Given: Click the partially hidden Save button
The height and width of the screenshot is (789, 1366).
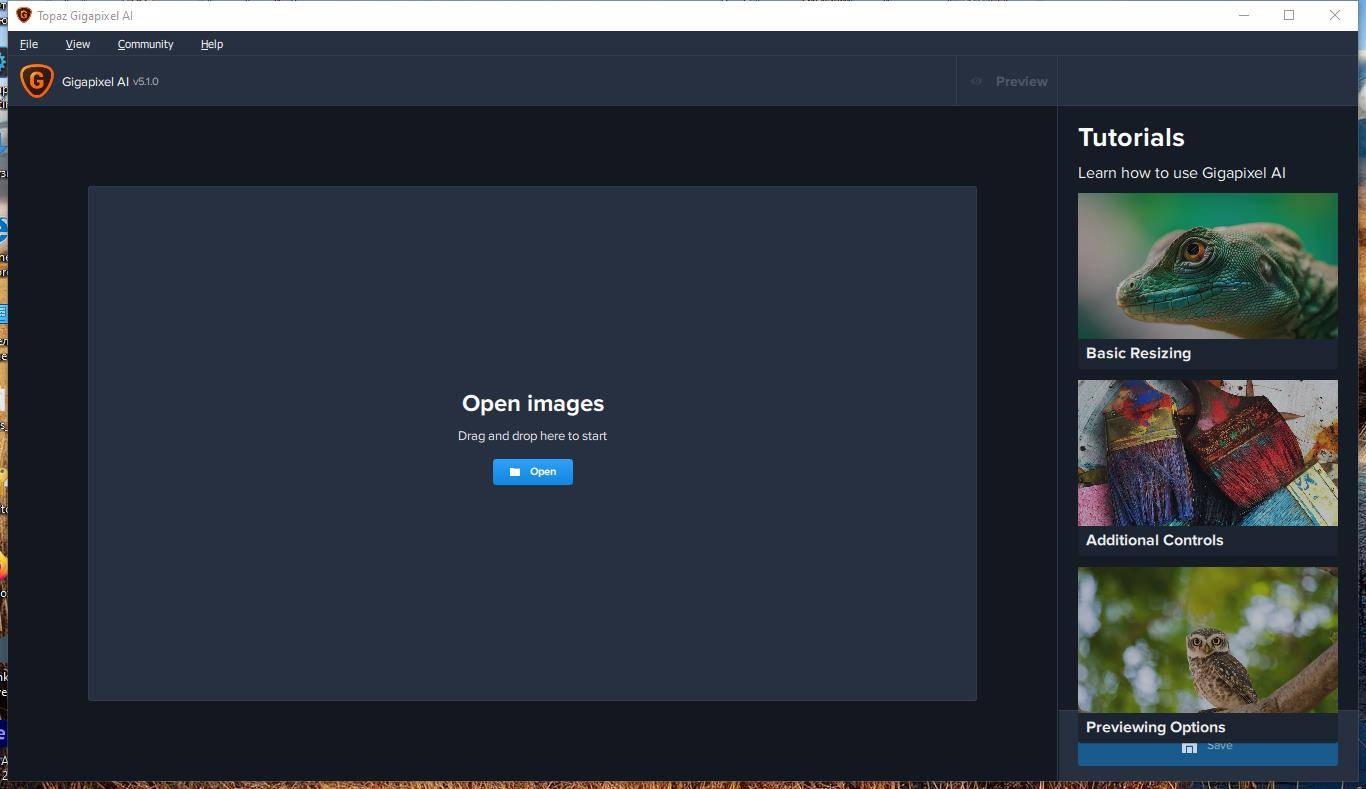Looking at the screenshot, I should pyautogui.click(x=1208, y=754).
